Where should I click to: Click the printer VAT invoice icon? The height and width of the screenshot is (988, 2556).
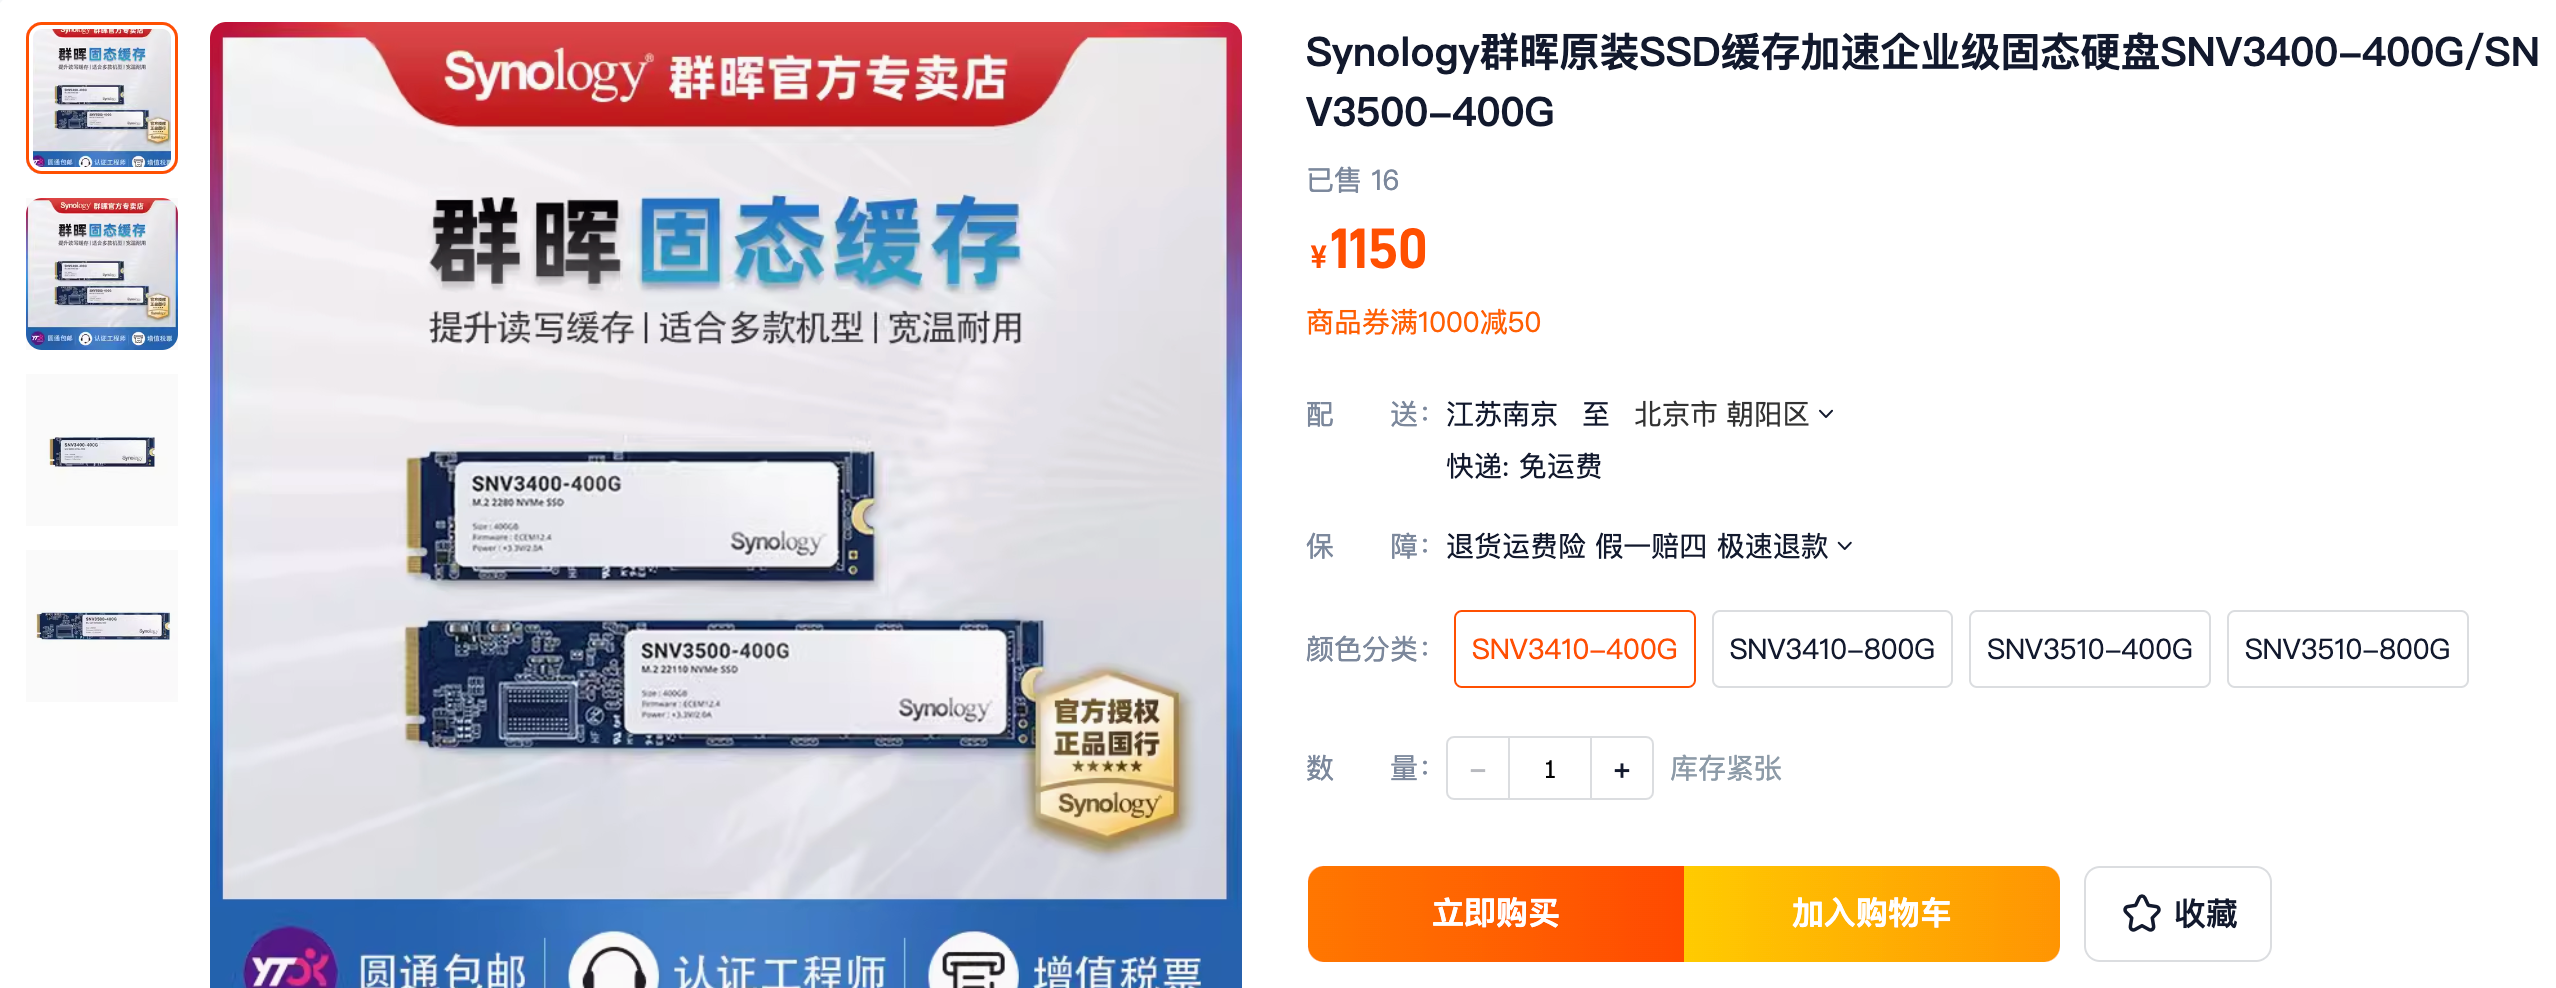(973, 962)
